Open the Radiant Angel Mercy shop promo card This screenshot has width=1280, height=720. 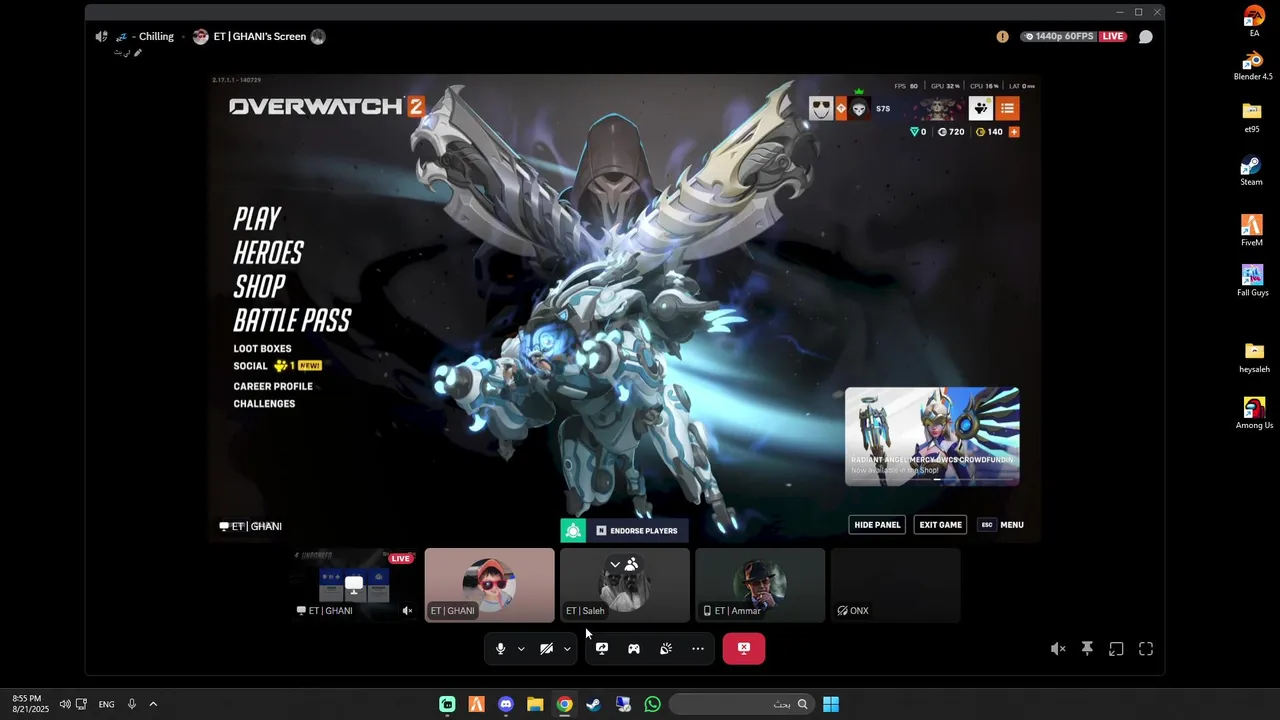click(x=932, y=436)
